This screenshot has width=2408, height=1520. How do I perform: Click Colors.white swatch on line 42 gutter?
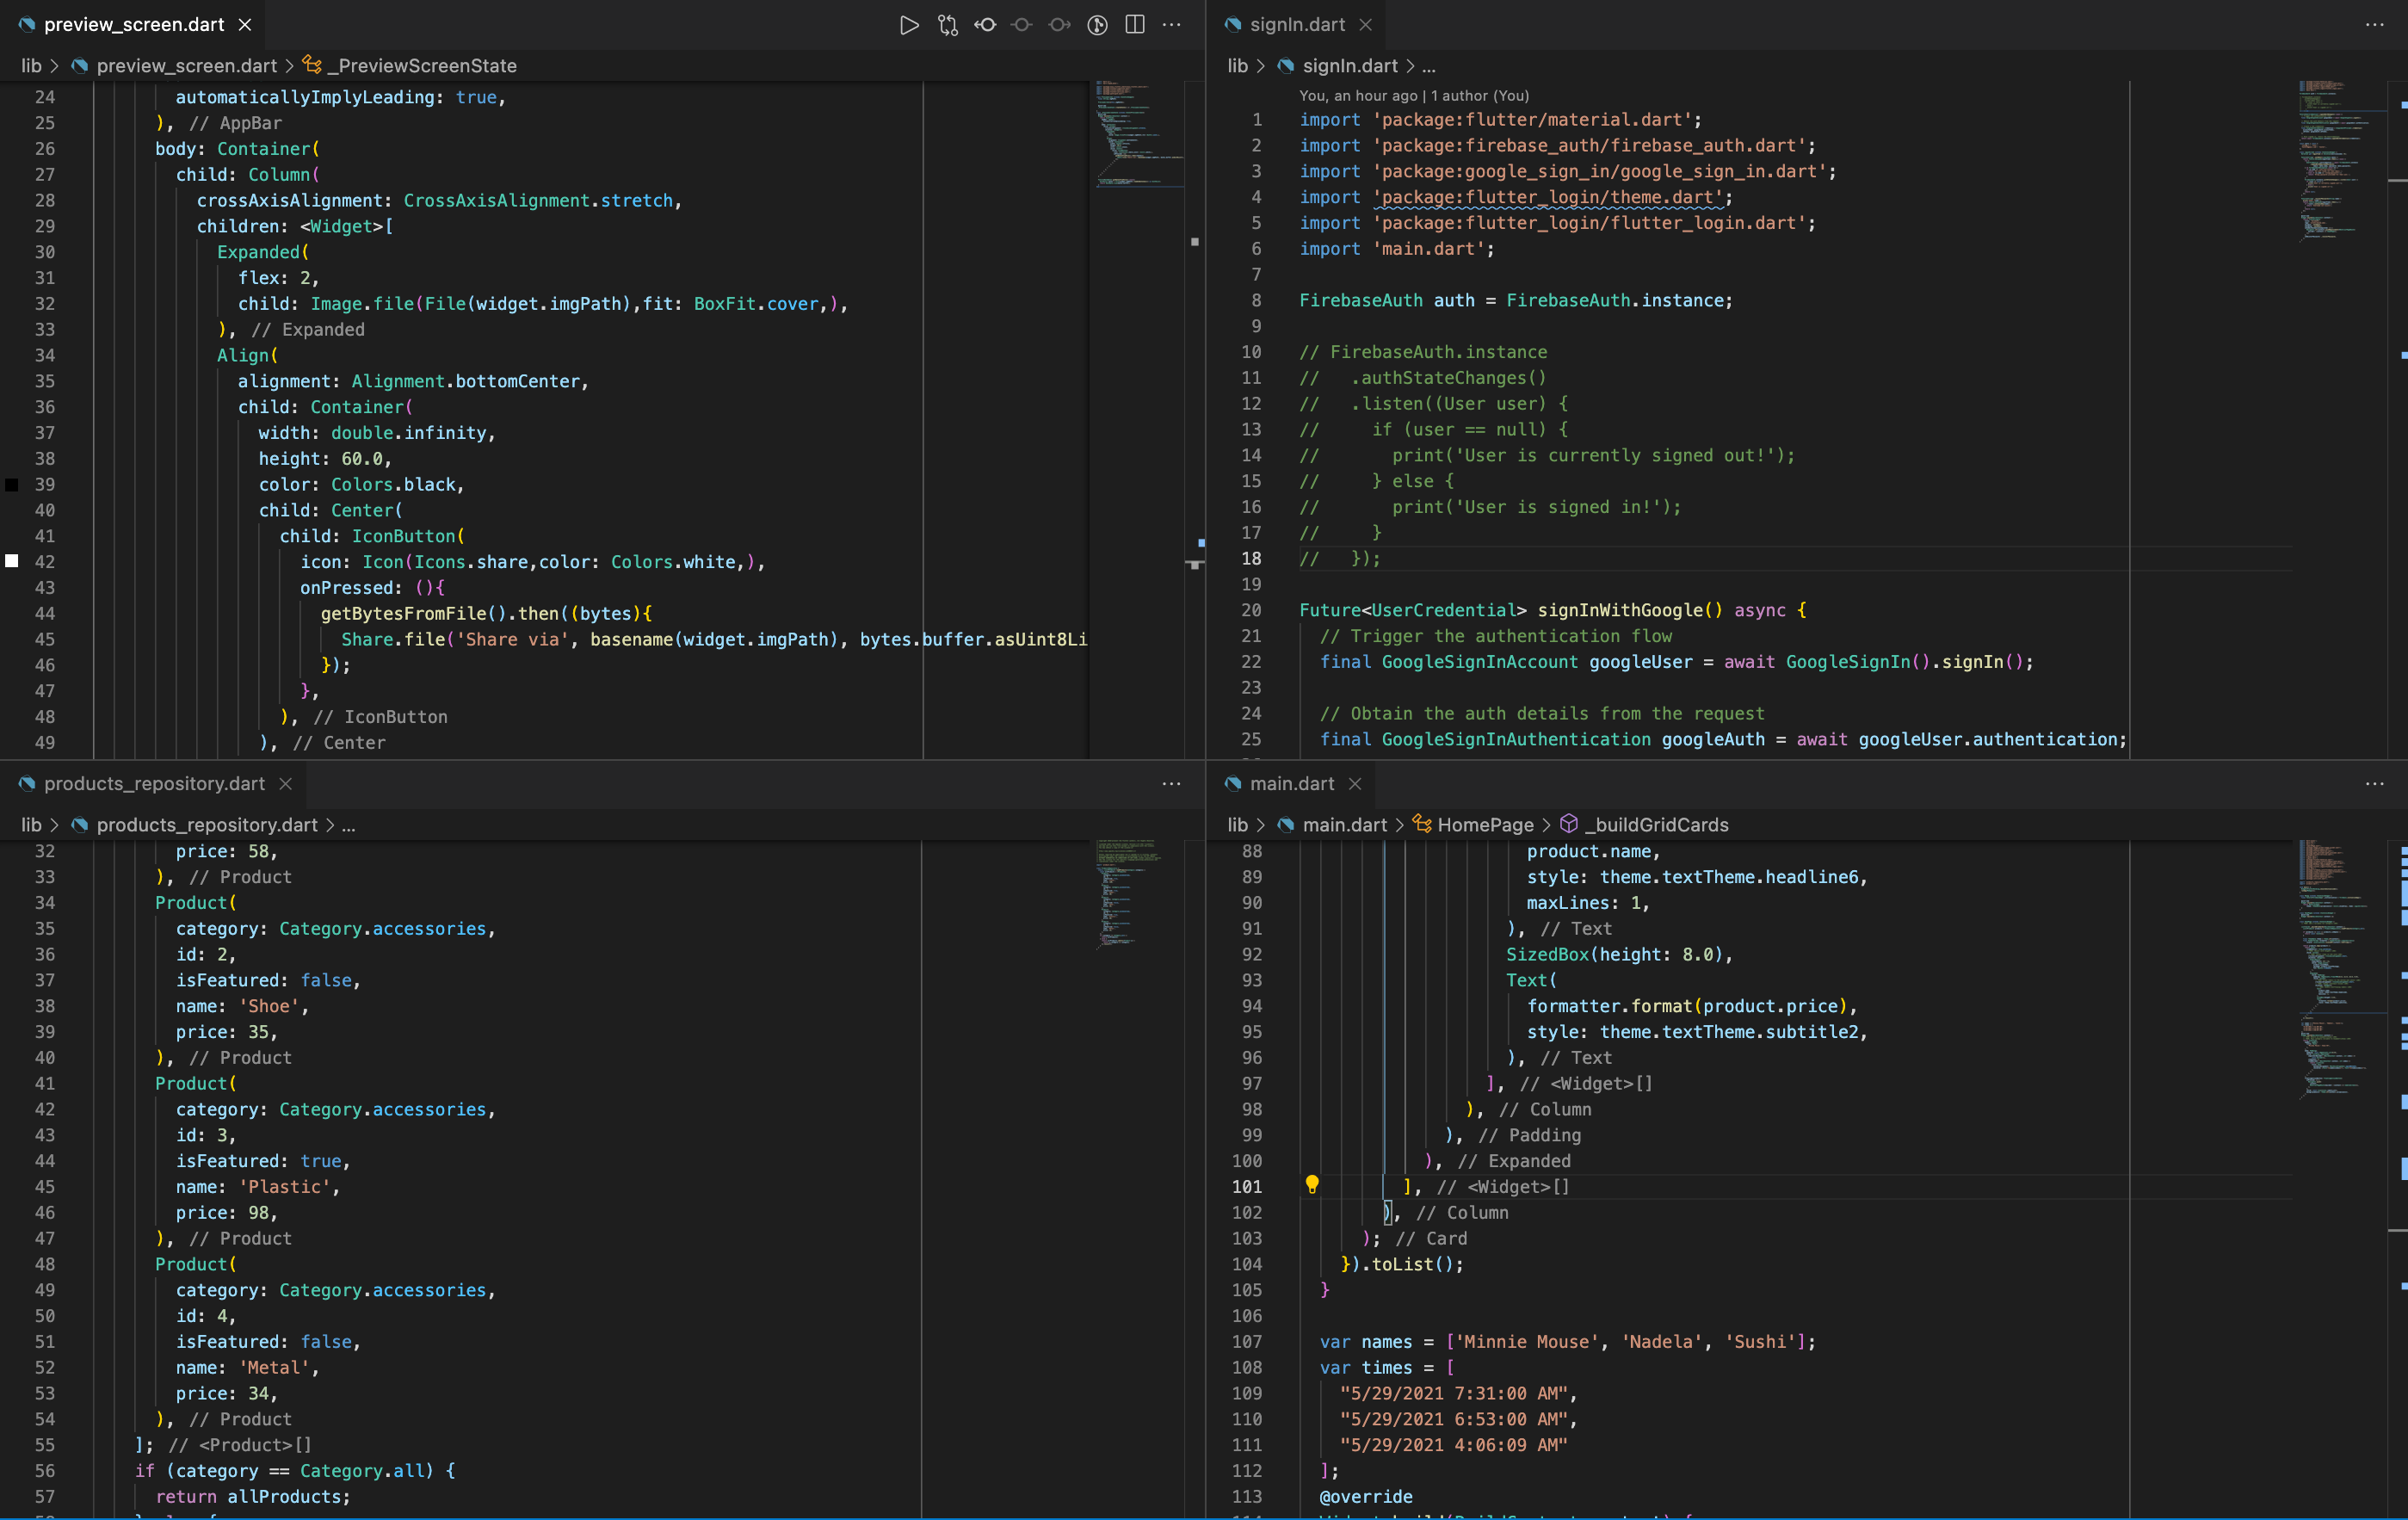[x=12, y=562]
